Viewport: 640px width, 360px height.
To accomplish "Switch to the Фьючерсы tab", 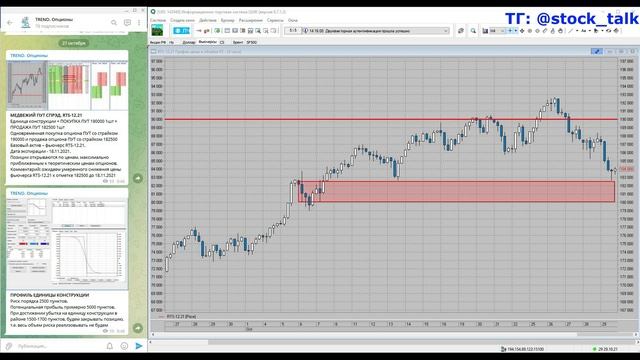I will click(x=207, y=42).
